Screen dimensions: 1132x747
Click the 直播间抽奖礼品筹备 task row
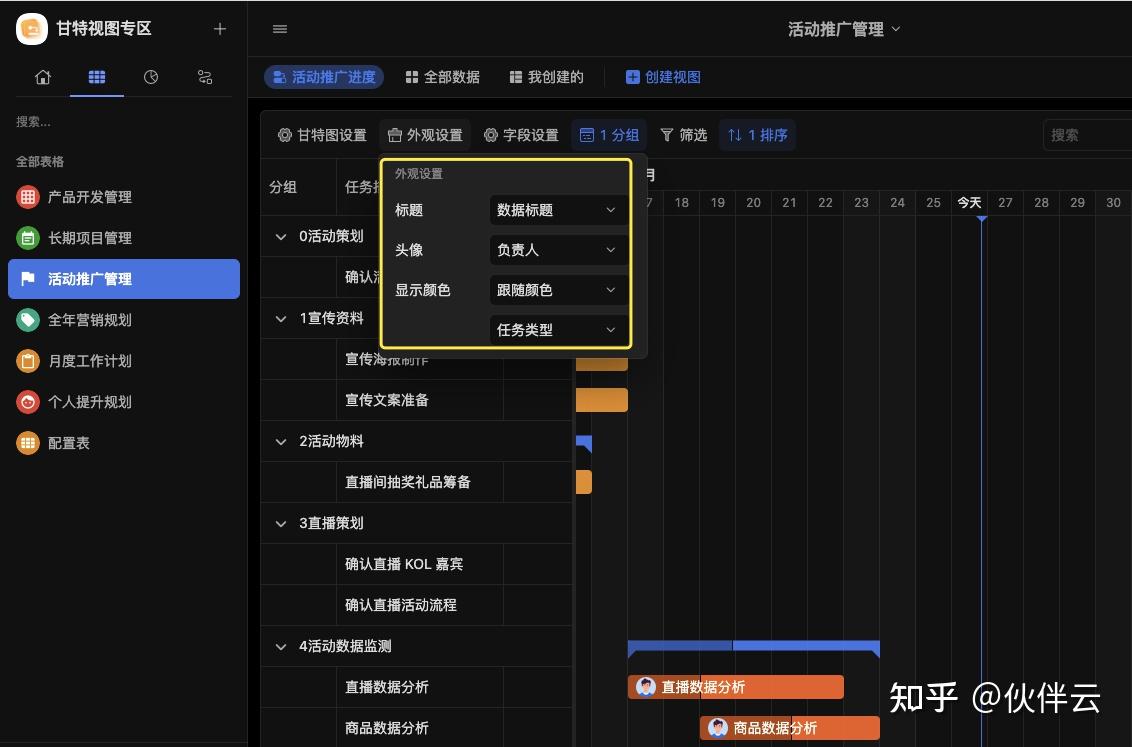tap(417, 482)
